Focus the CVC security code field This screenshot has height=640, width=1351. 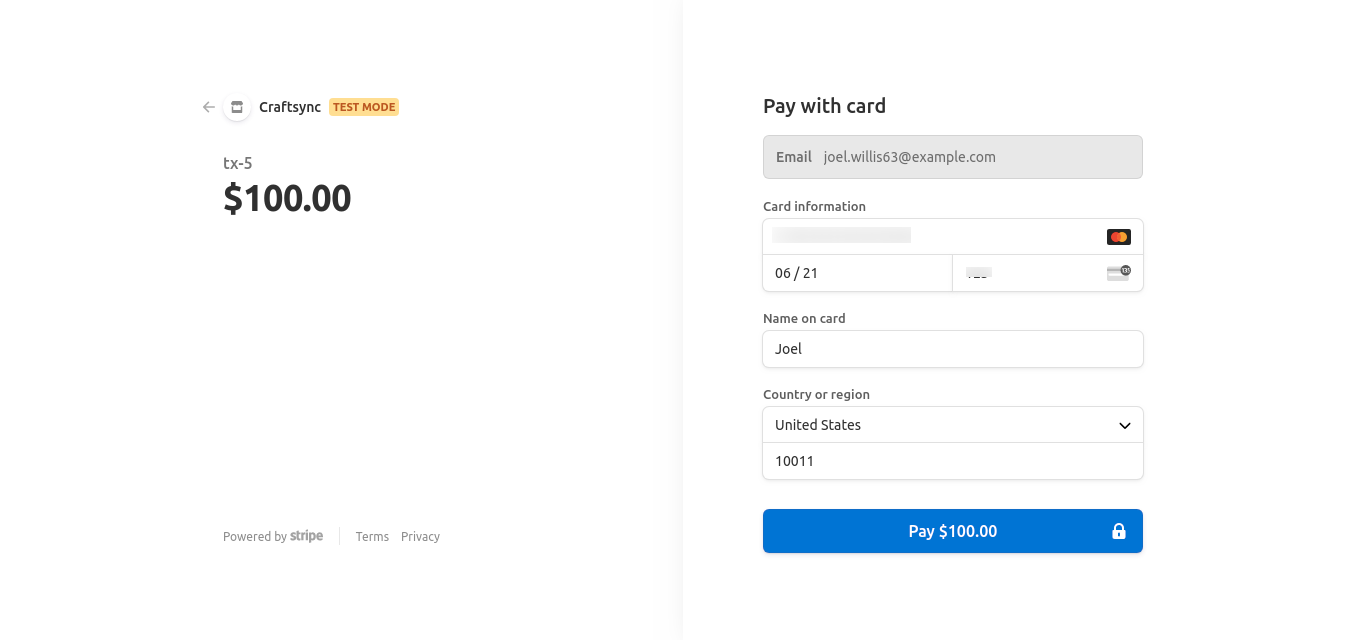[x=1030, y=273]
